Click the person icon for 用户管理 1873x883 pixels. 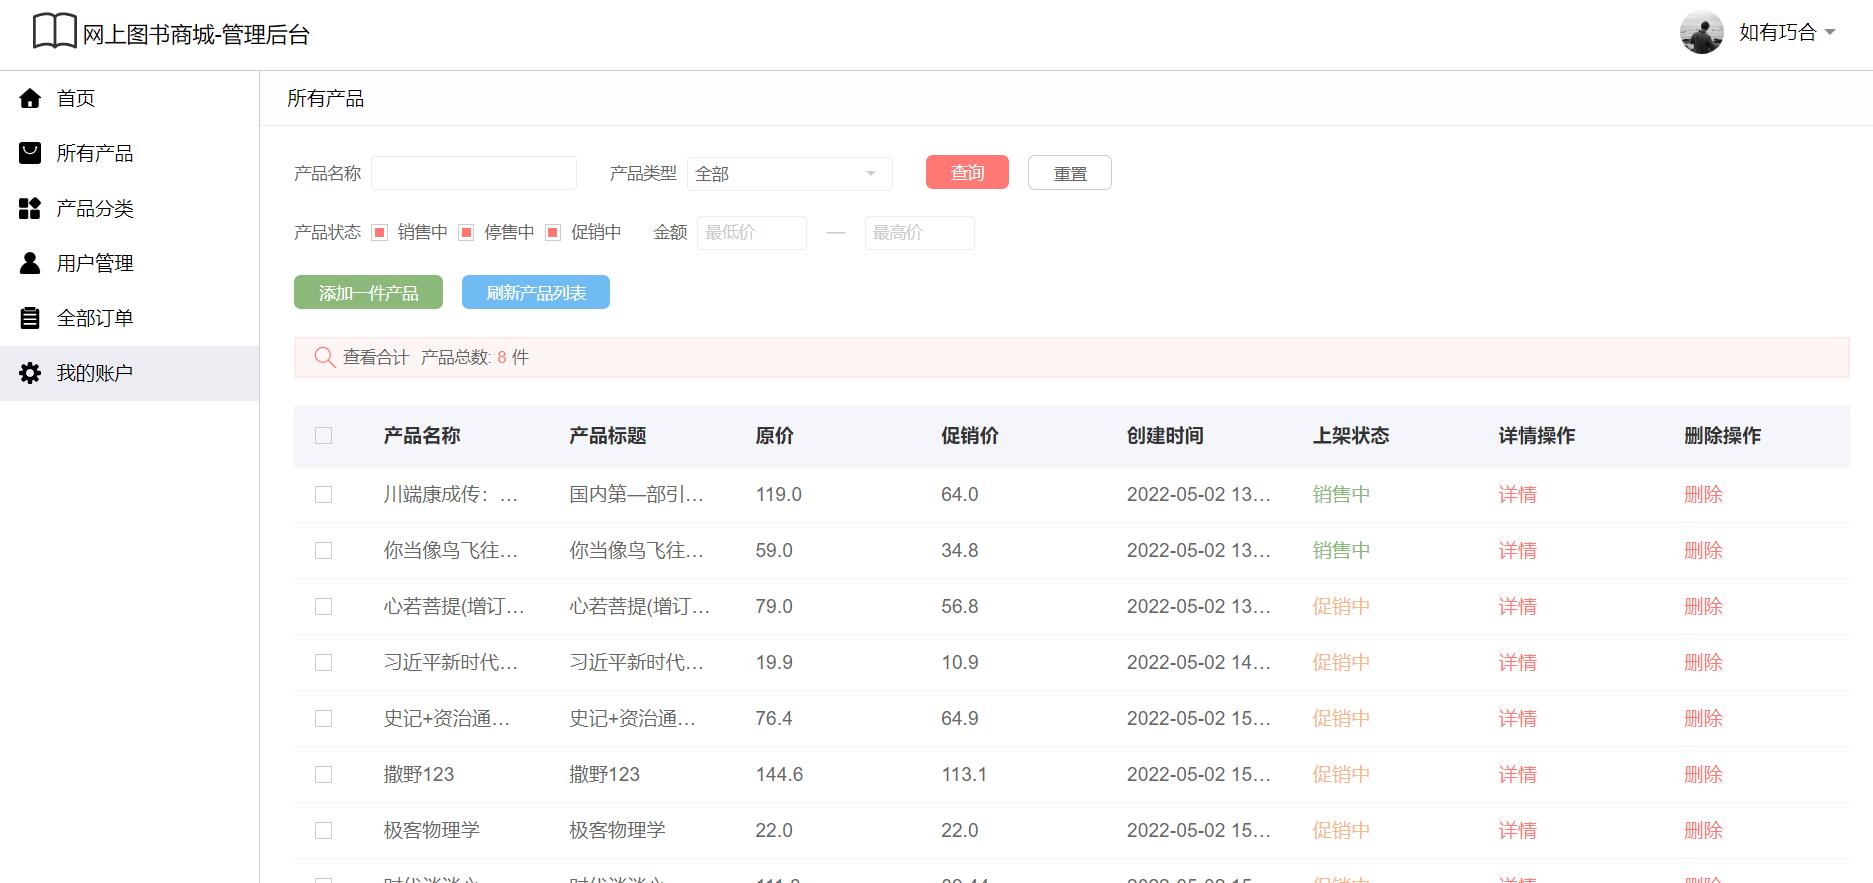coord(30,263)
